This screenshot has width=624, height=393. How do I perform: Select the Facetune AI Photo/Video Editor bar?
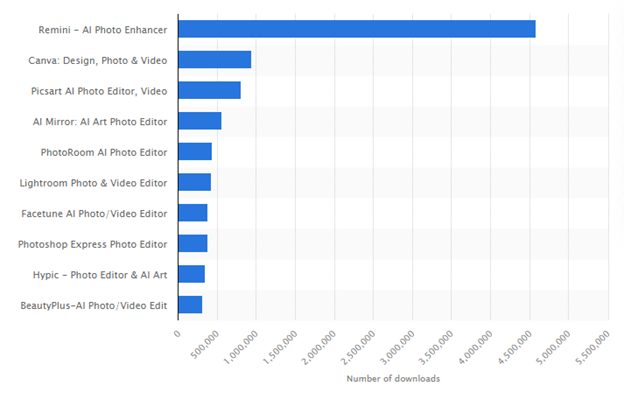pyautogui.click(x=193, y=213)
